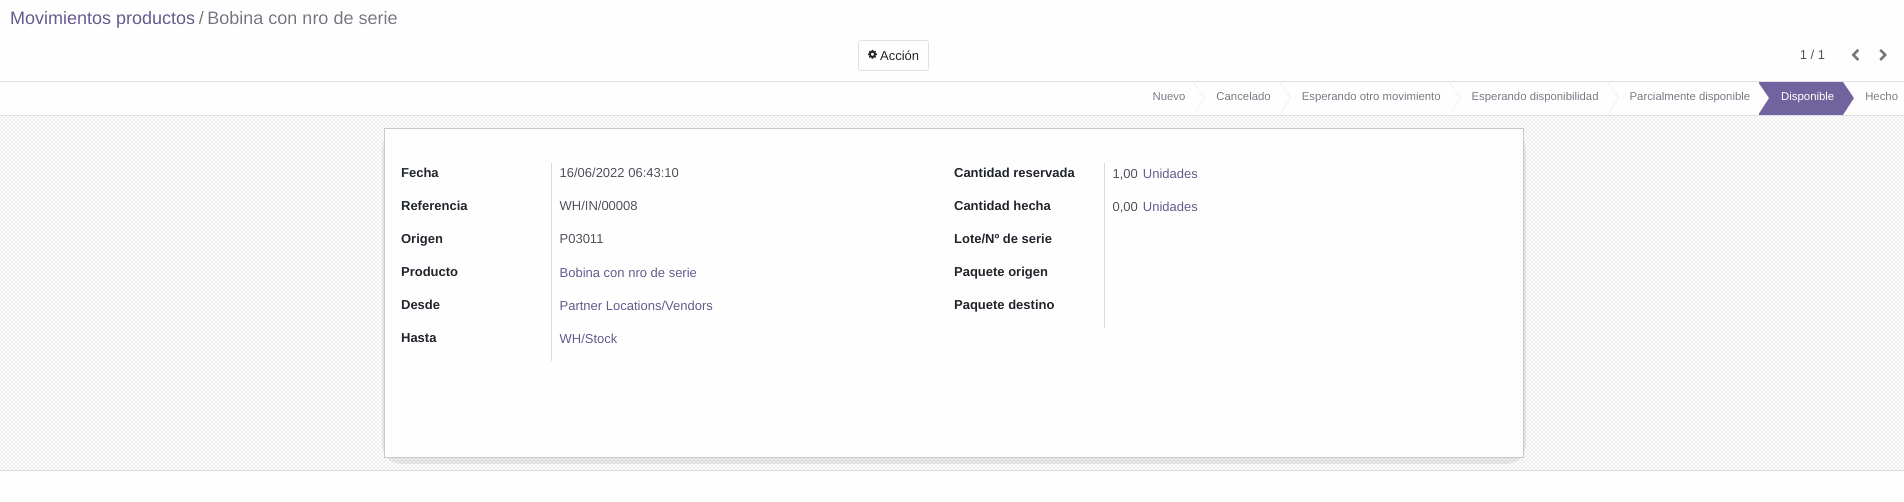Click the WH/IN/00008 reference value

(x=598, y=206)
